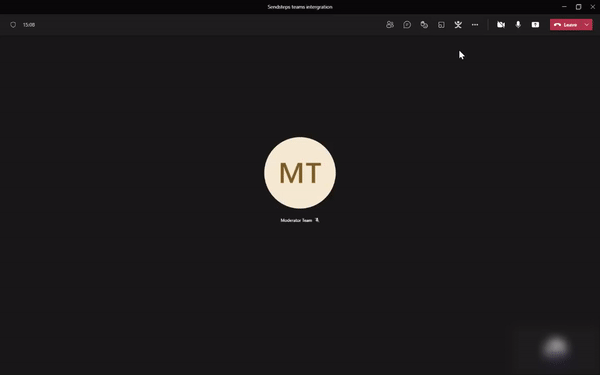Open the meeting chat
The image size is (600, 375).
[x=407, y=24]
